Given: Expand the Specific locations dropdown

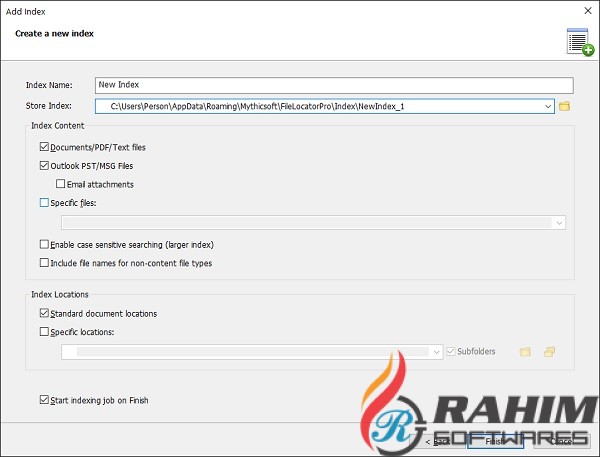Looking at the screenshot, I should (436, 352).
